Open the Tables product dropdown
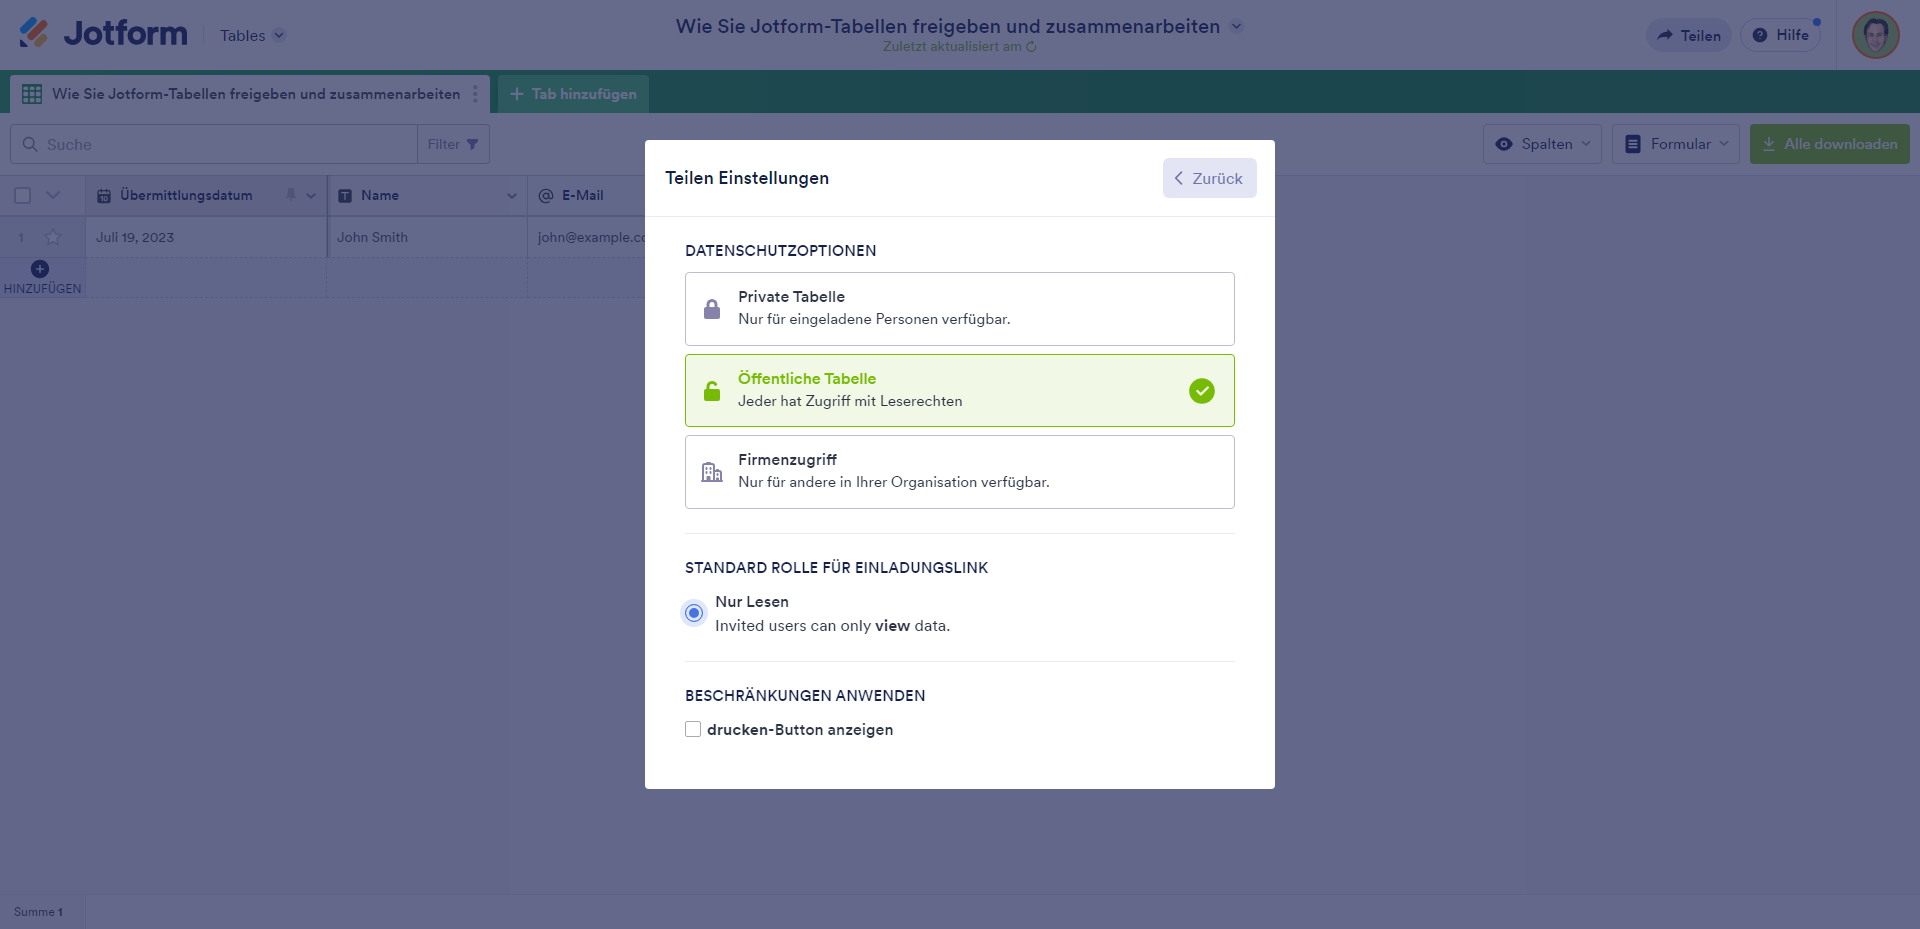The image size is (1920, 929). (252, 36)
